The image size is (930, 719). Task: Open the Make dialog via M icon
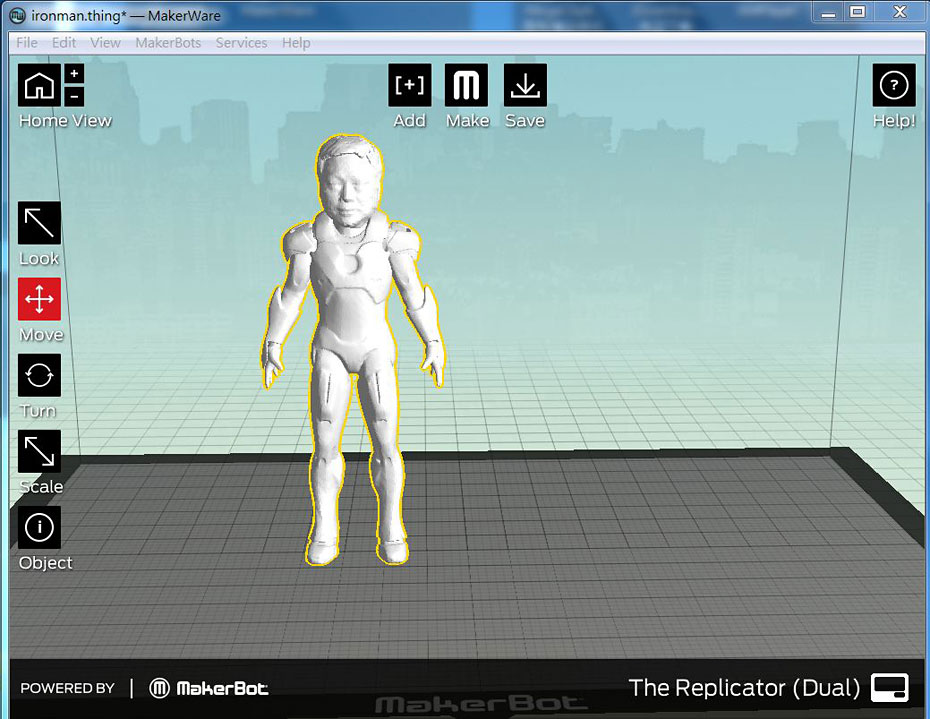(x=466, y=85)
